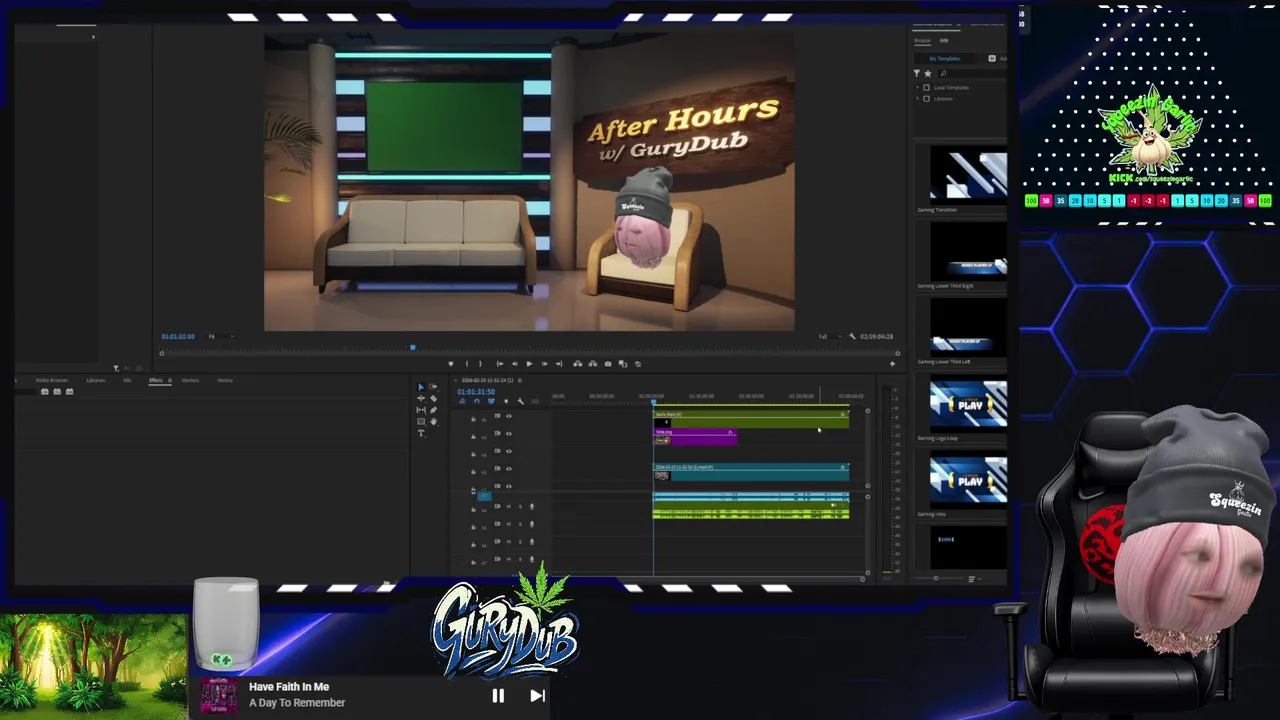Solo the audio track with the green waveform
Screen dimensions: 1280x720
(x=520, y=506)
